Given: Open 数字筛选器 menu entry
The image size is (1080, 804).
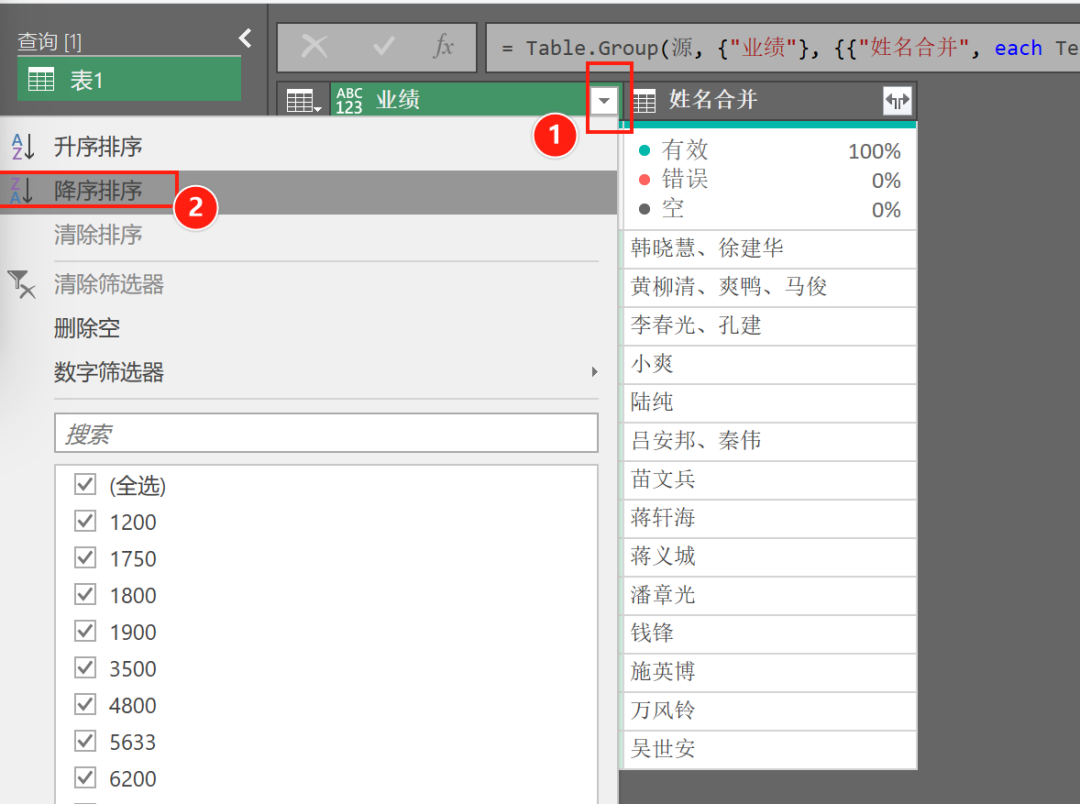Looking at the screenshot, I should (x=309, y=373).
